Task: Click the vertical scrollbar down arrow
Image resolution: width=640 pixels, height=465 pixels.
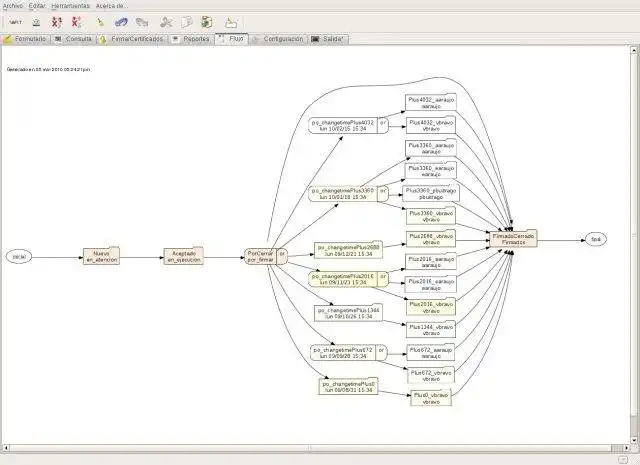Action: [x=634, y=441]
